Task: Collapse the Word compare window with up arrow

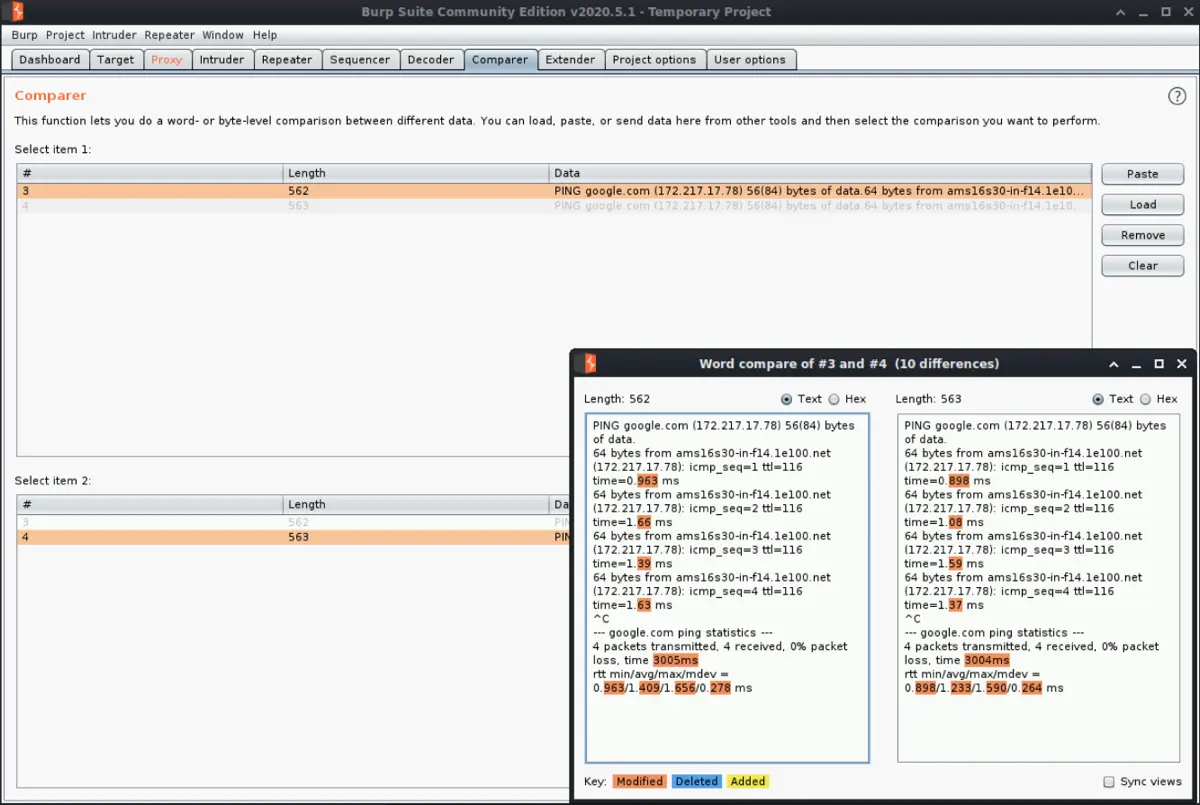Action: (x=1114, y=364)
